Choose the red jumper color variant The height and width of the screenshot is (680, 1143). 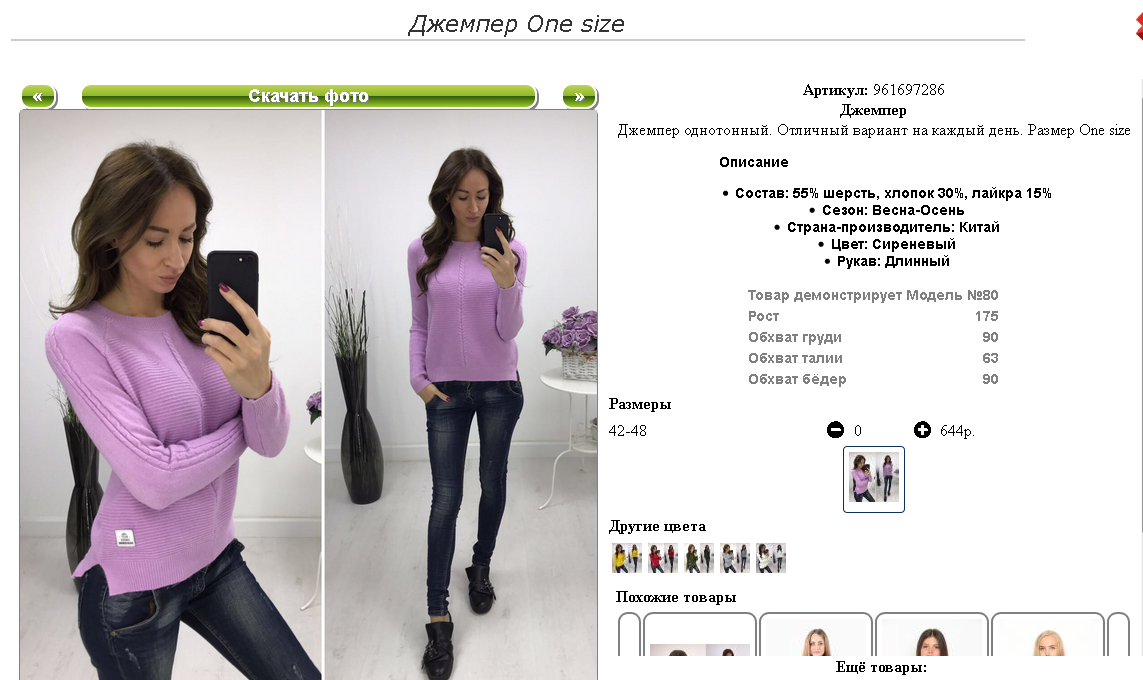click(x=663, y=558)
